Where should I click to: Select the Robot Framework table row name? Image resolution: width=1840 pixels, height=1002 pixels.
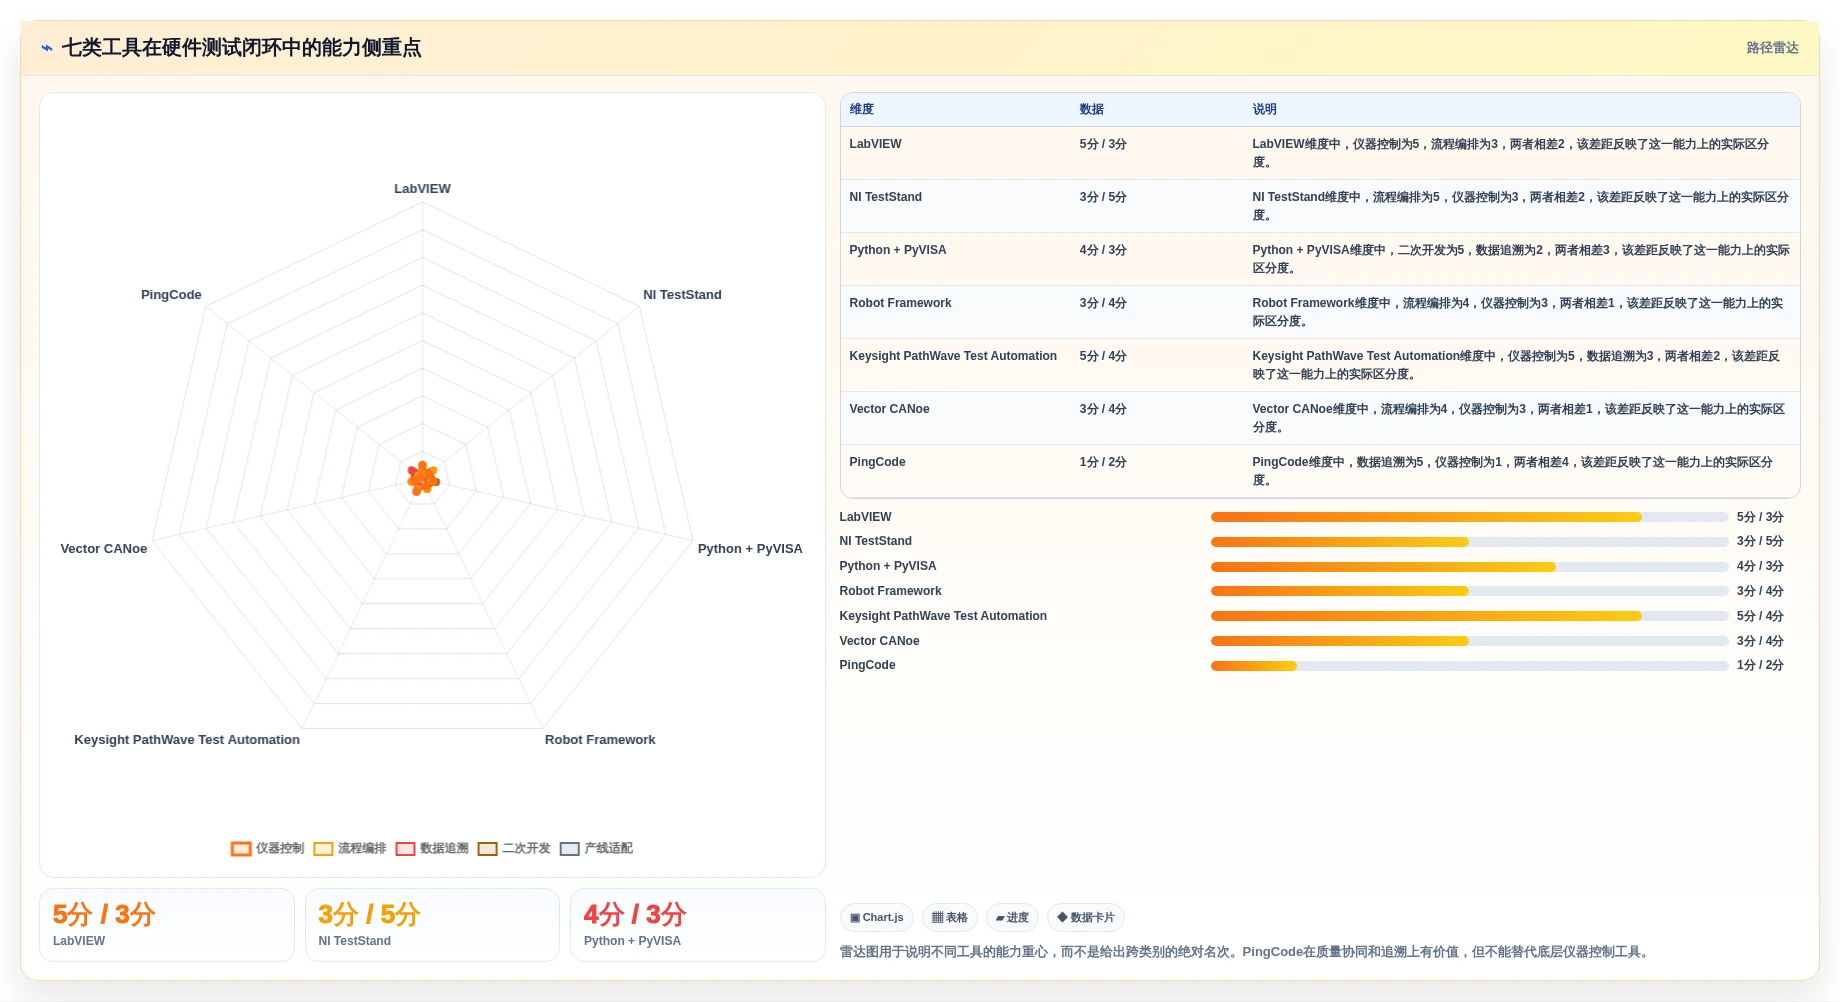tap(900, 303)
